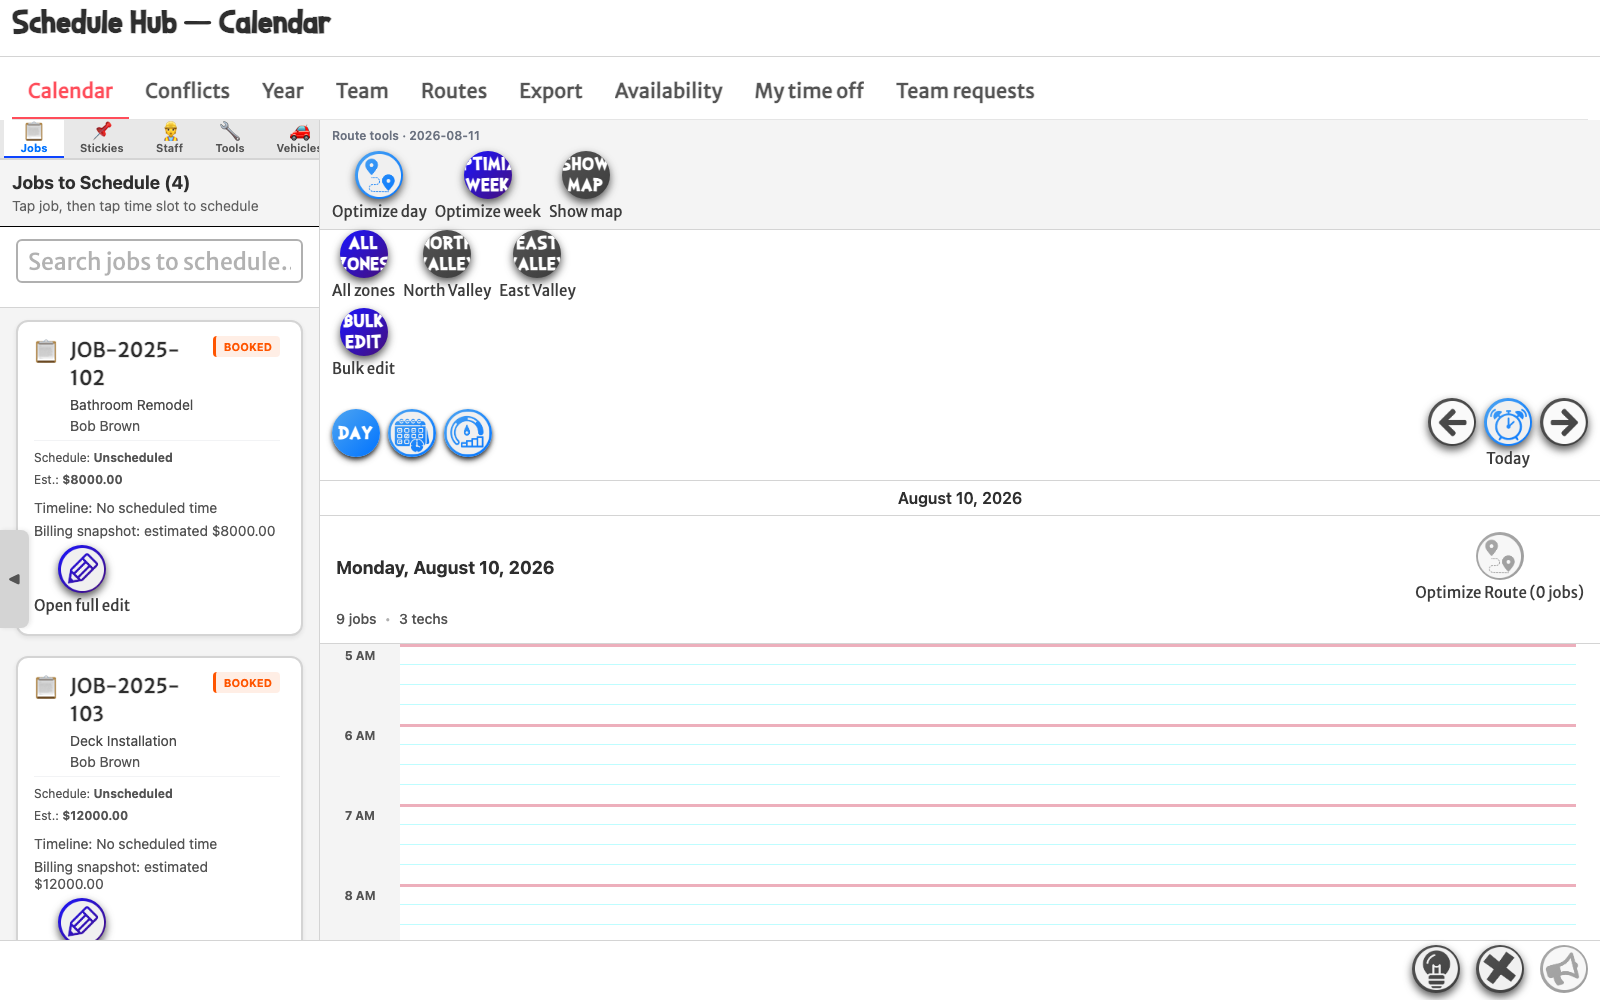Open the Show map icon
The image size is (1600, 1000).
585,176
